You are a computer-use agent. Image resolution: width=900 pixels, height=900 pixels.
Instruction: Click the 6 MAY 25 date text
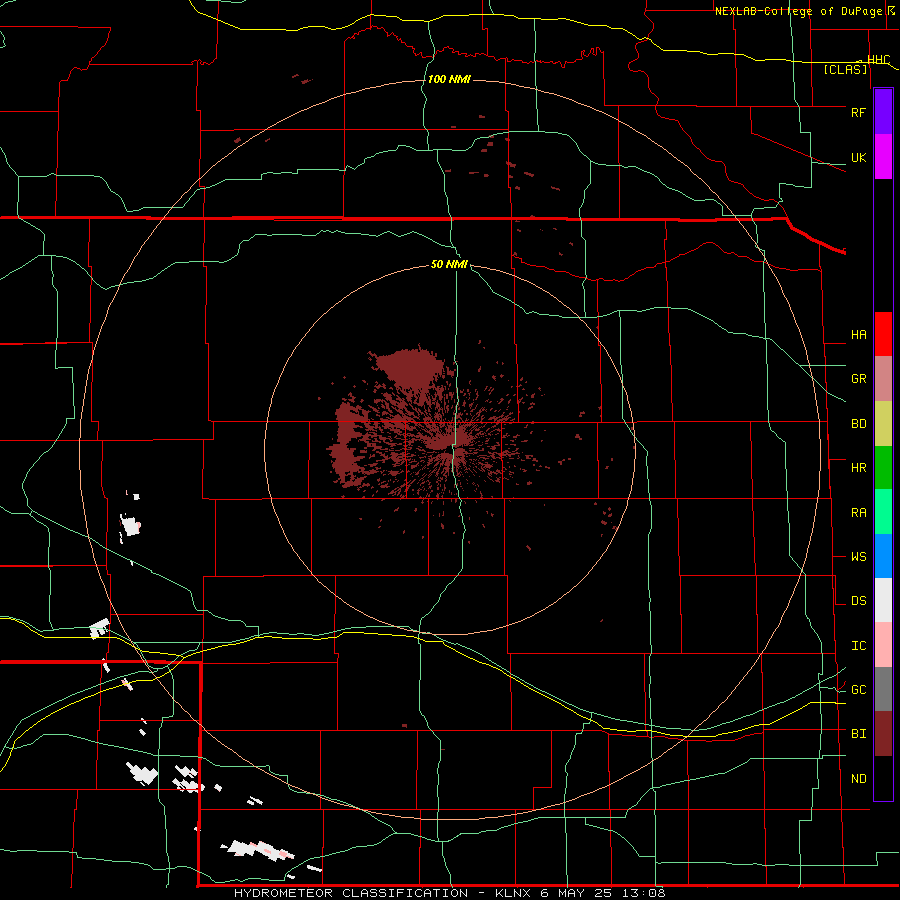[x=575, y=893]
